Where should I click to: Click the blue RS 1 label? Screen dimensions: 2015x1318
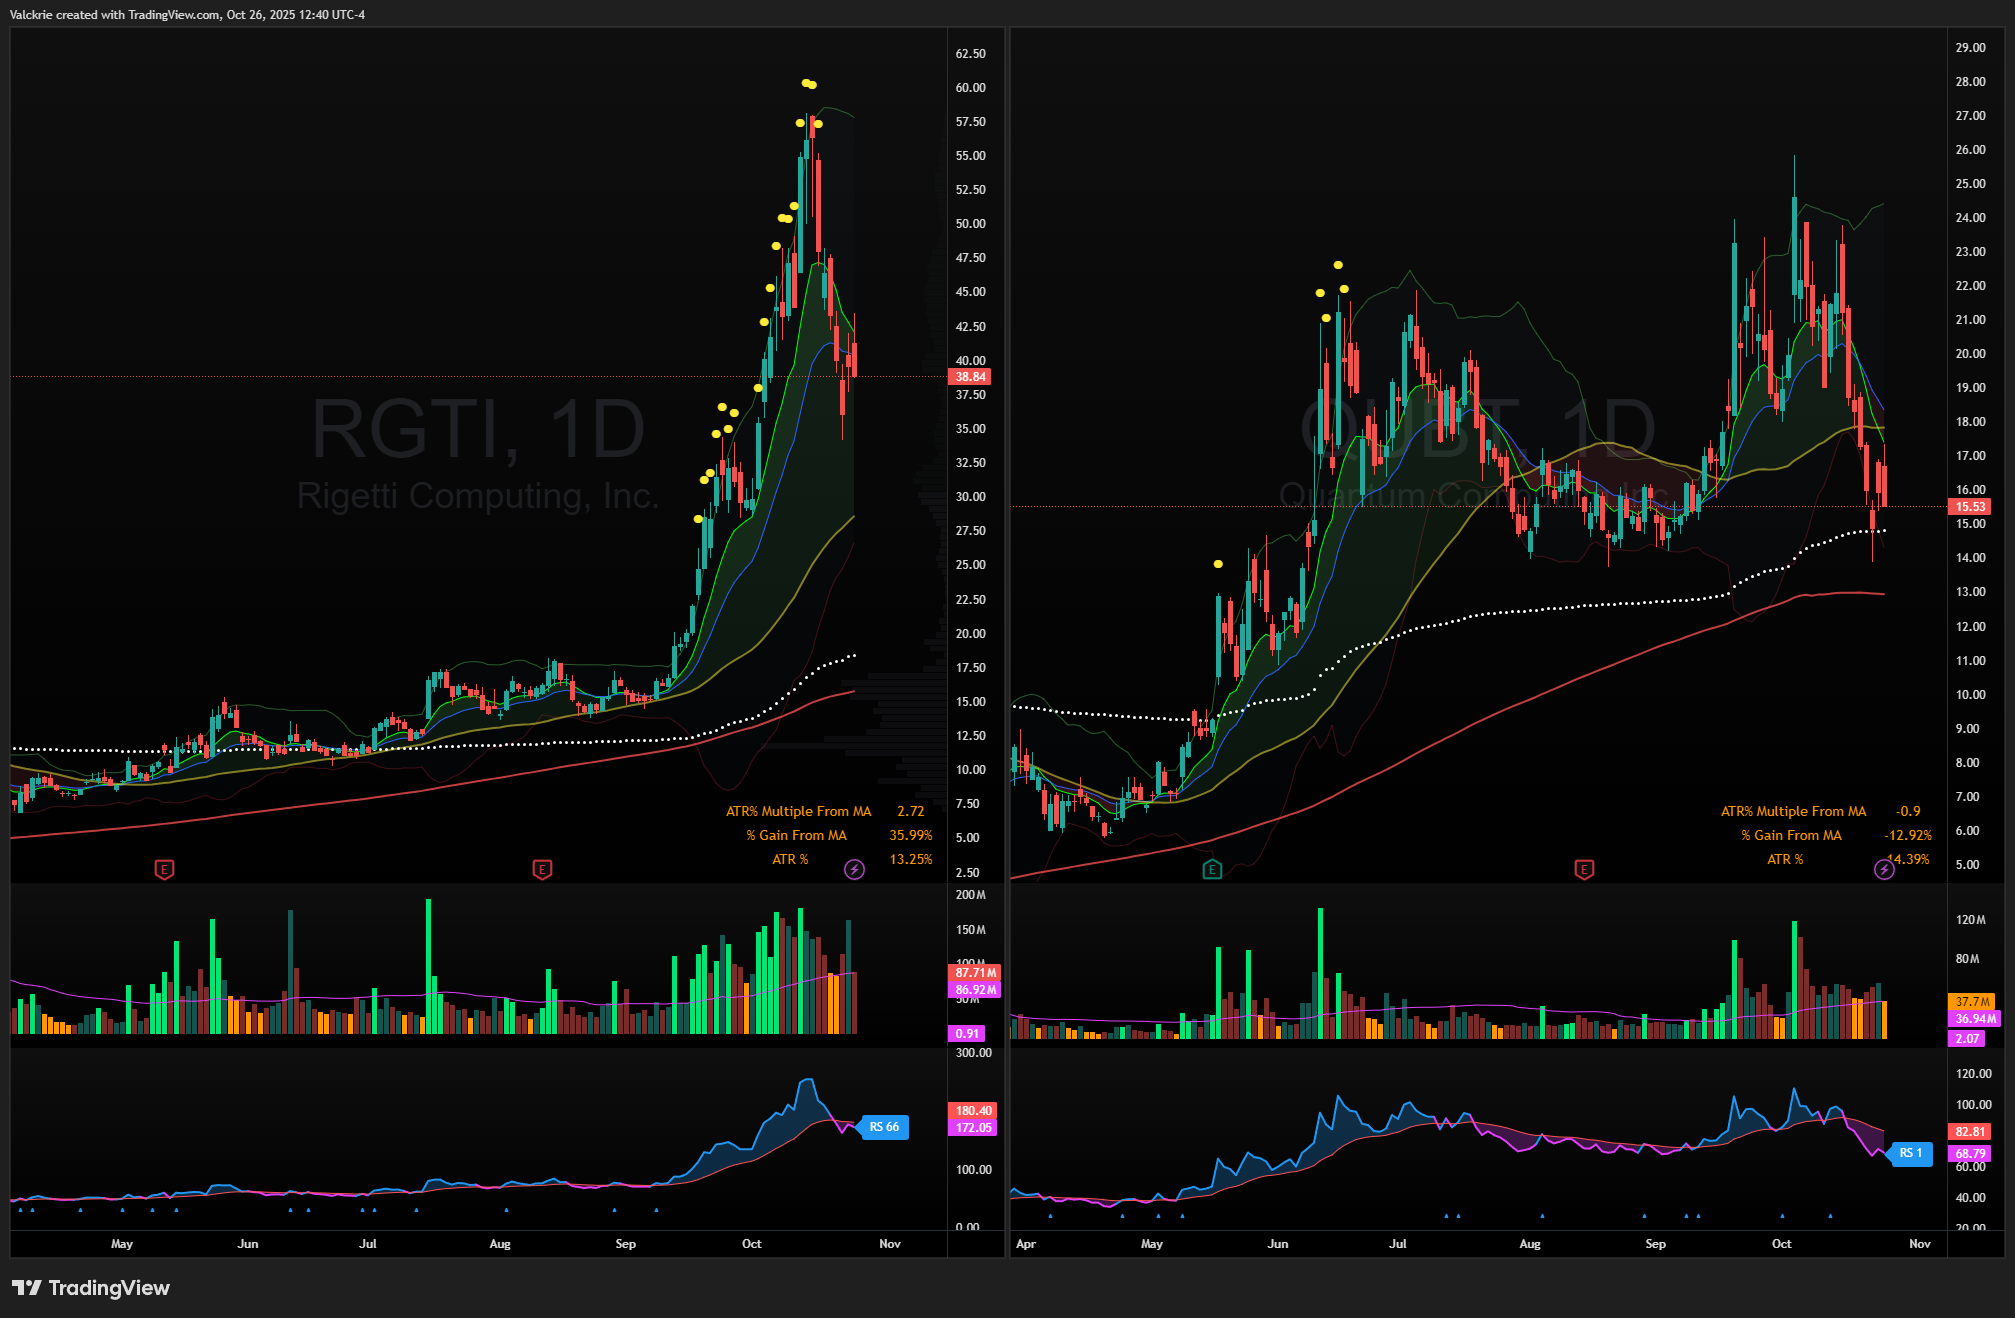[x=1910, y=1153]
